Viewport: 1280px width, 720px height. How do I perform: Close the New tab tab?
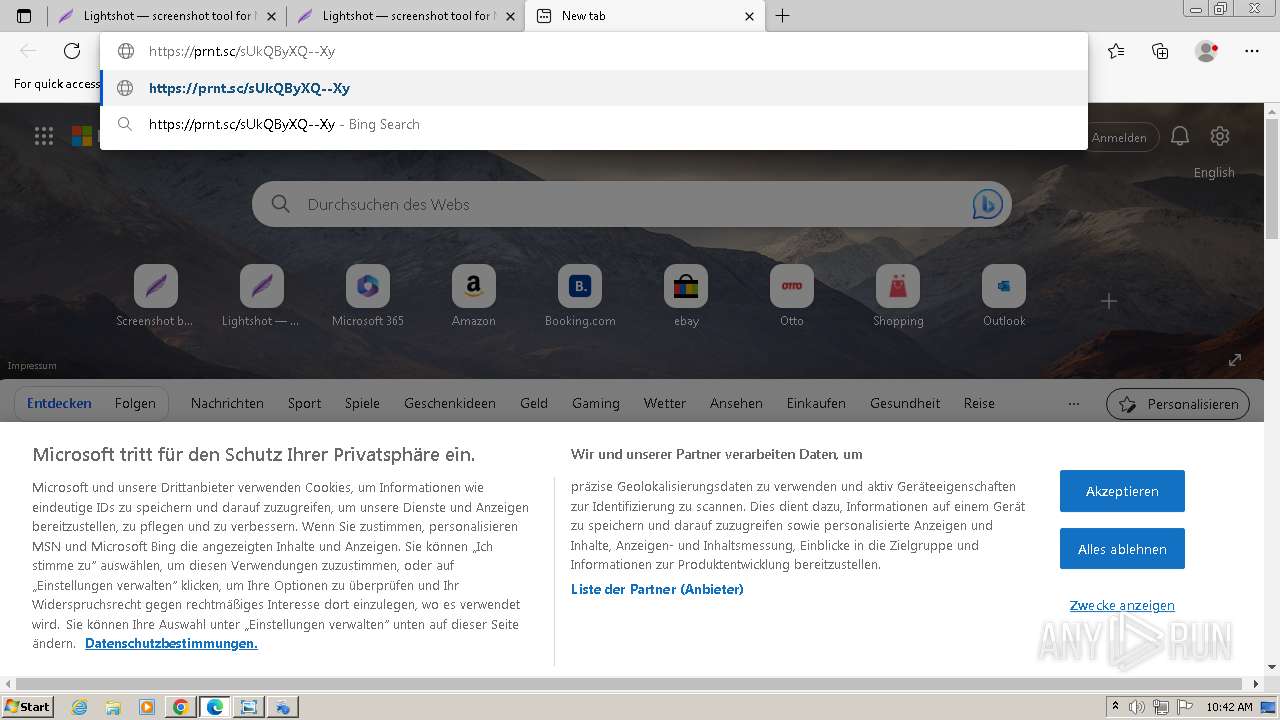(750, 16)
